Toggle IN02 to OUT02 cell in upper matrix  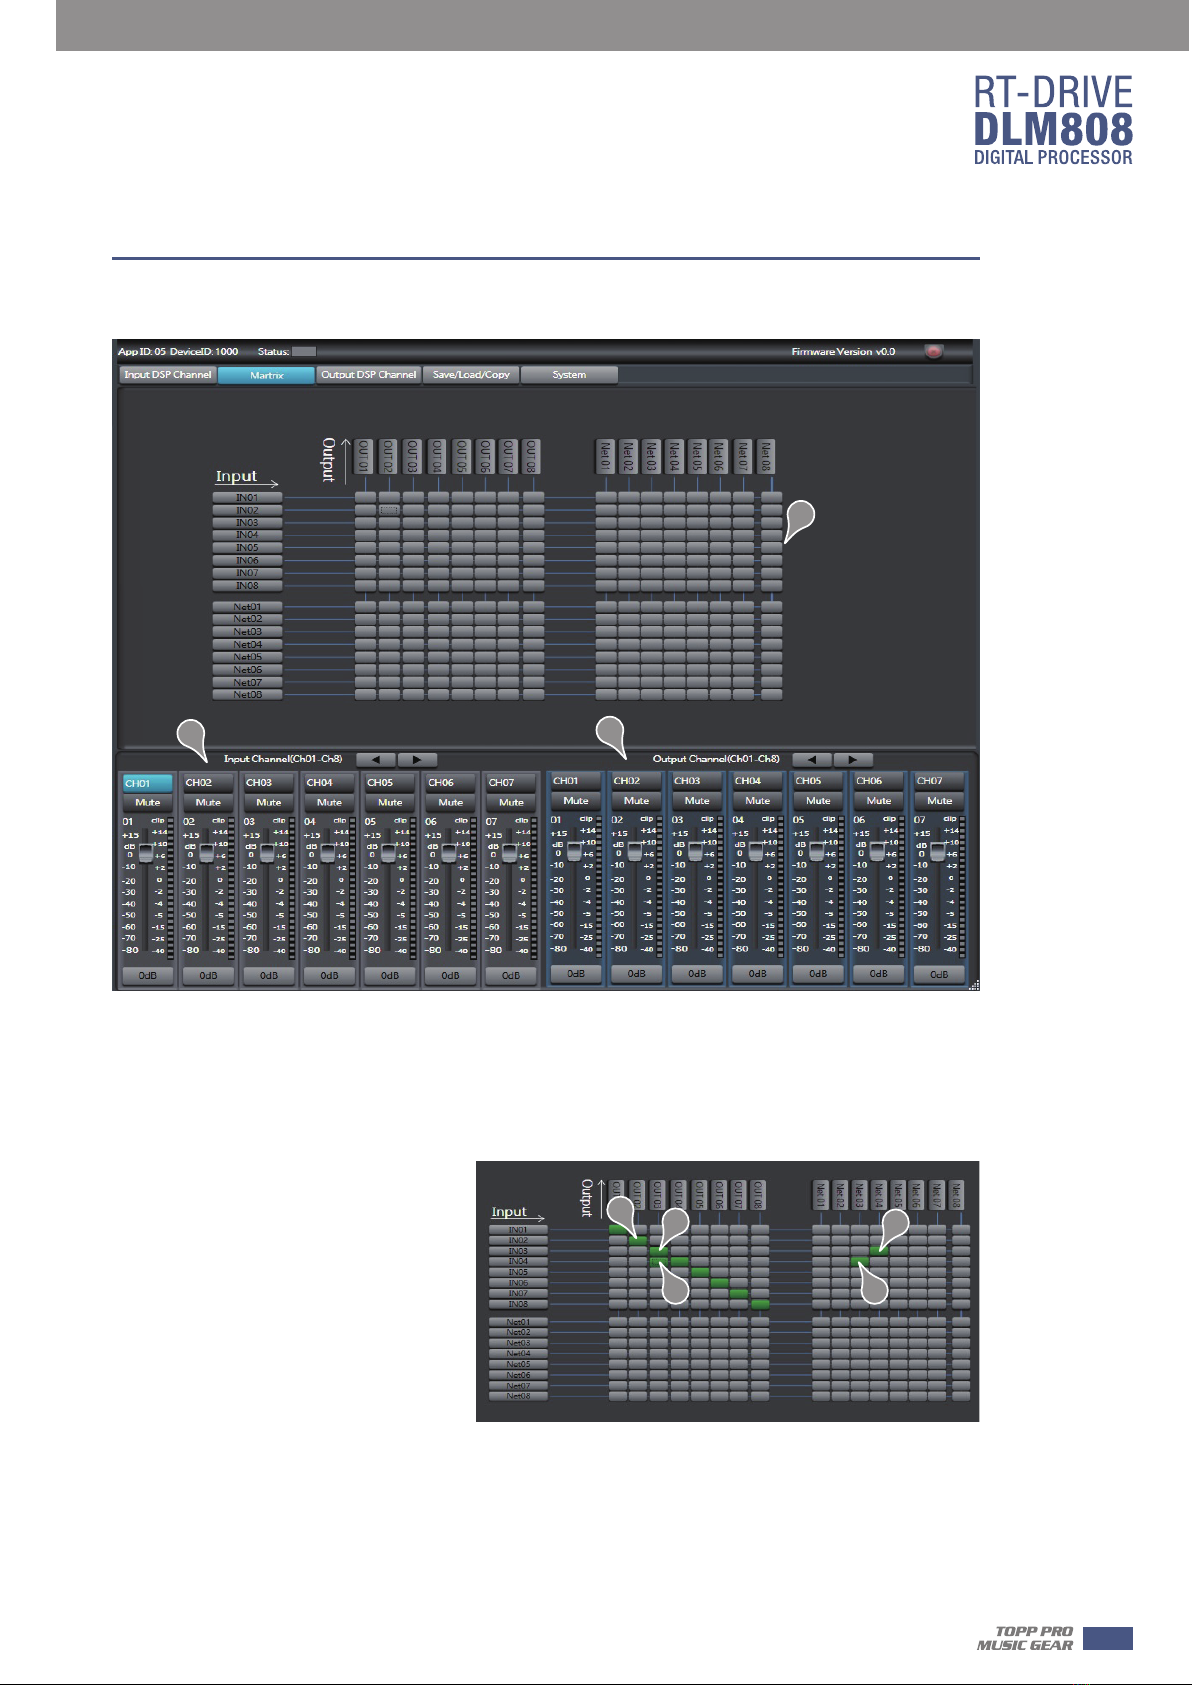389,510
